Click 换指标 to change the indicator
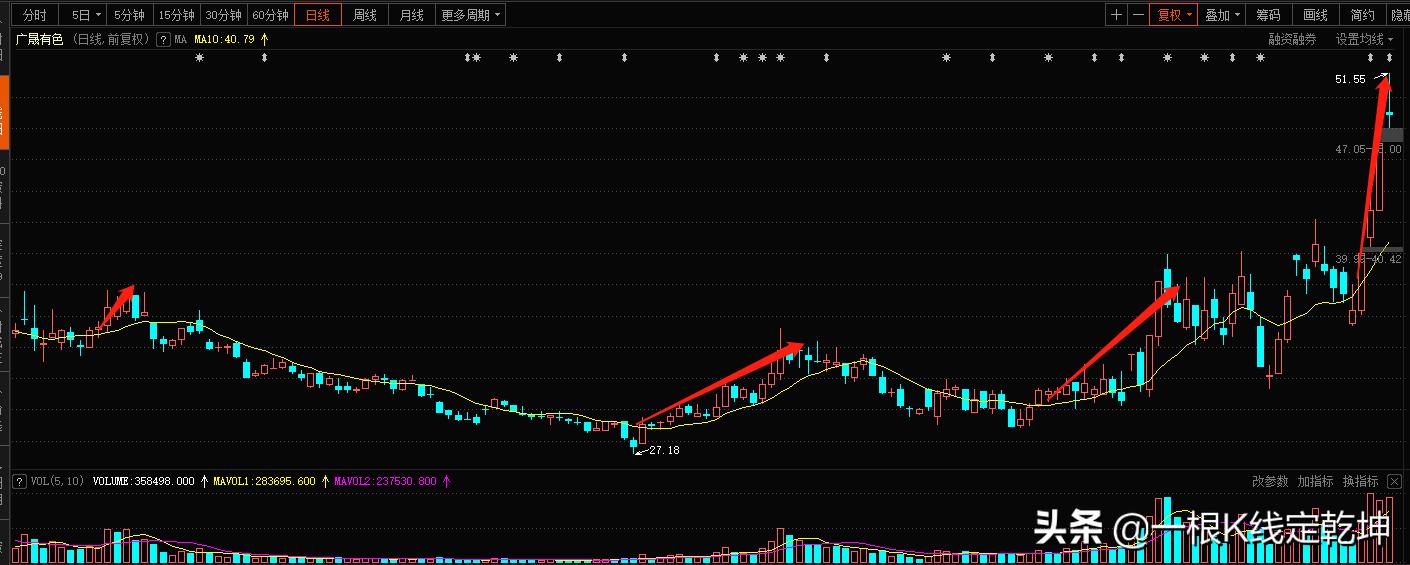This screenshot has height=565, width=1410. (1360, 481)
